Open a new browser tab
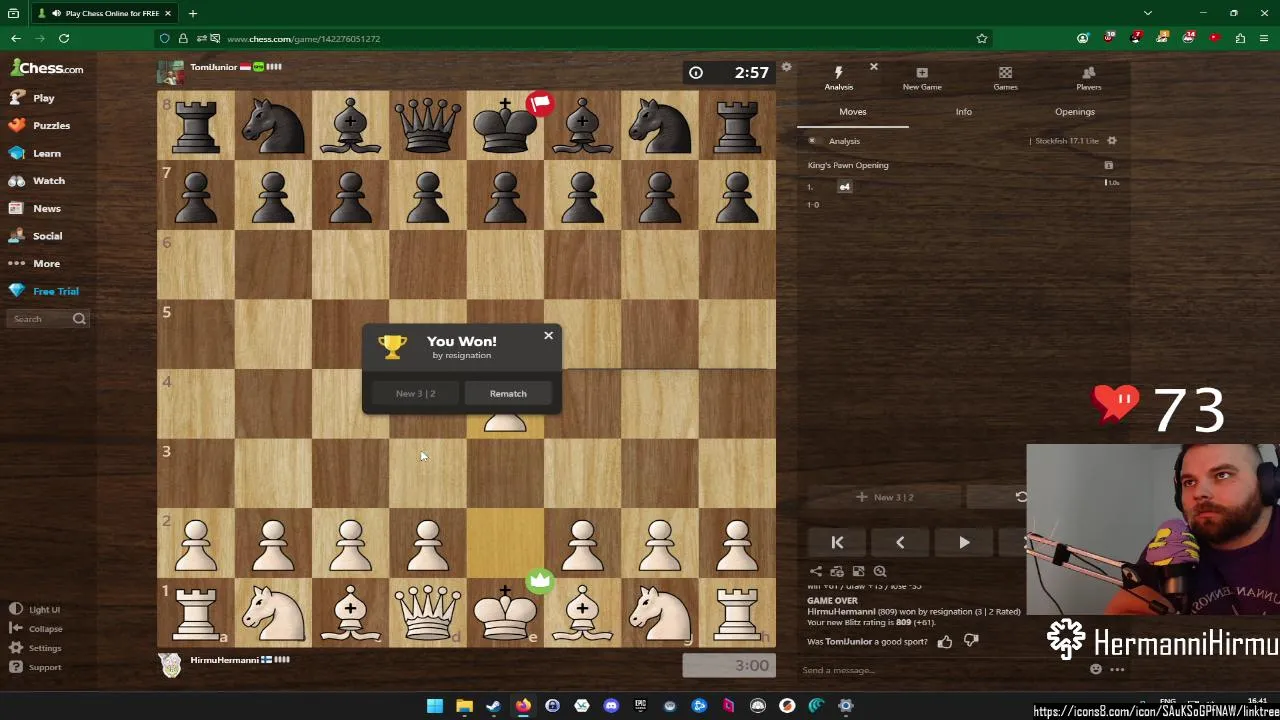This screenshot has height=720, width=1280. tap(193, 13)
